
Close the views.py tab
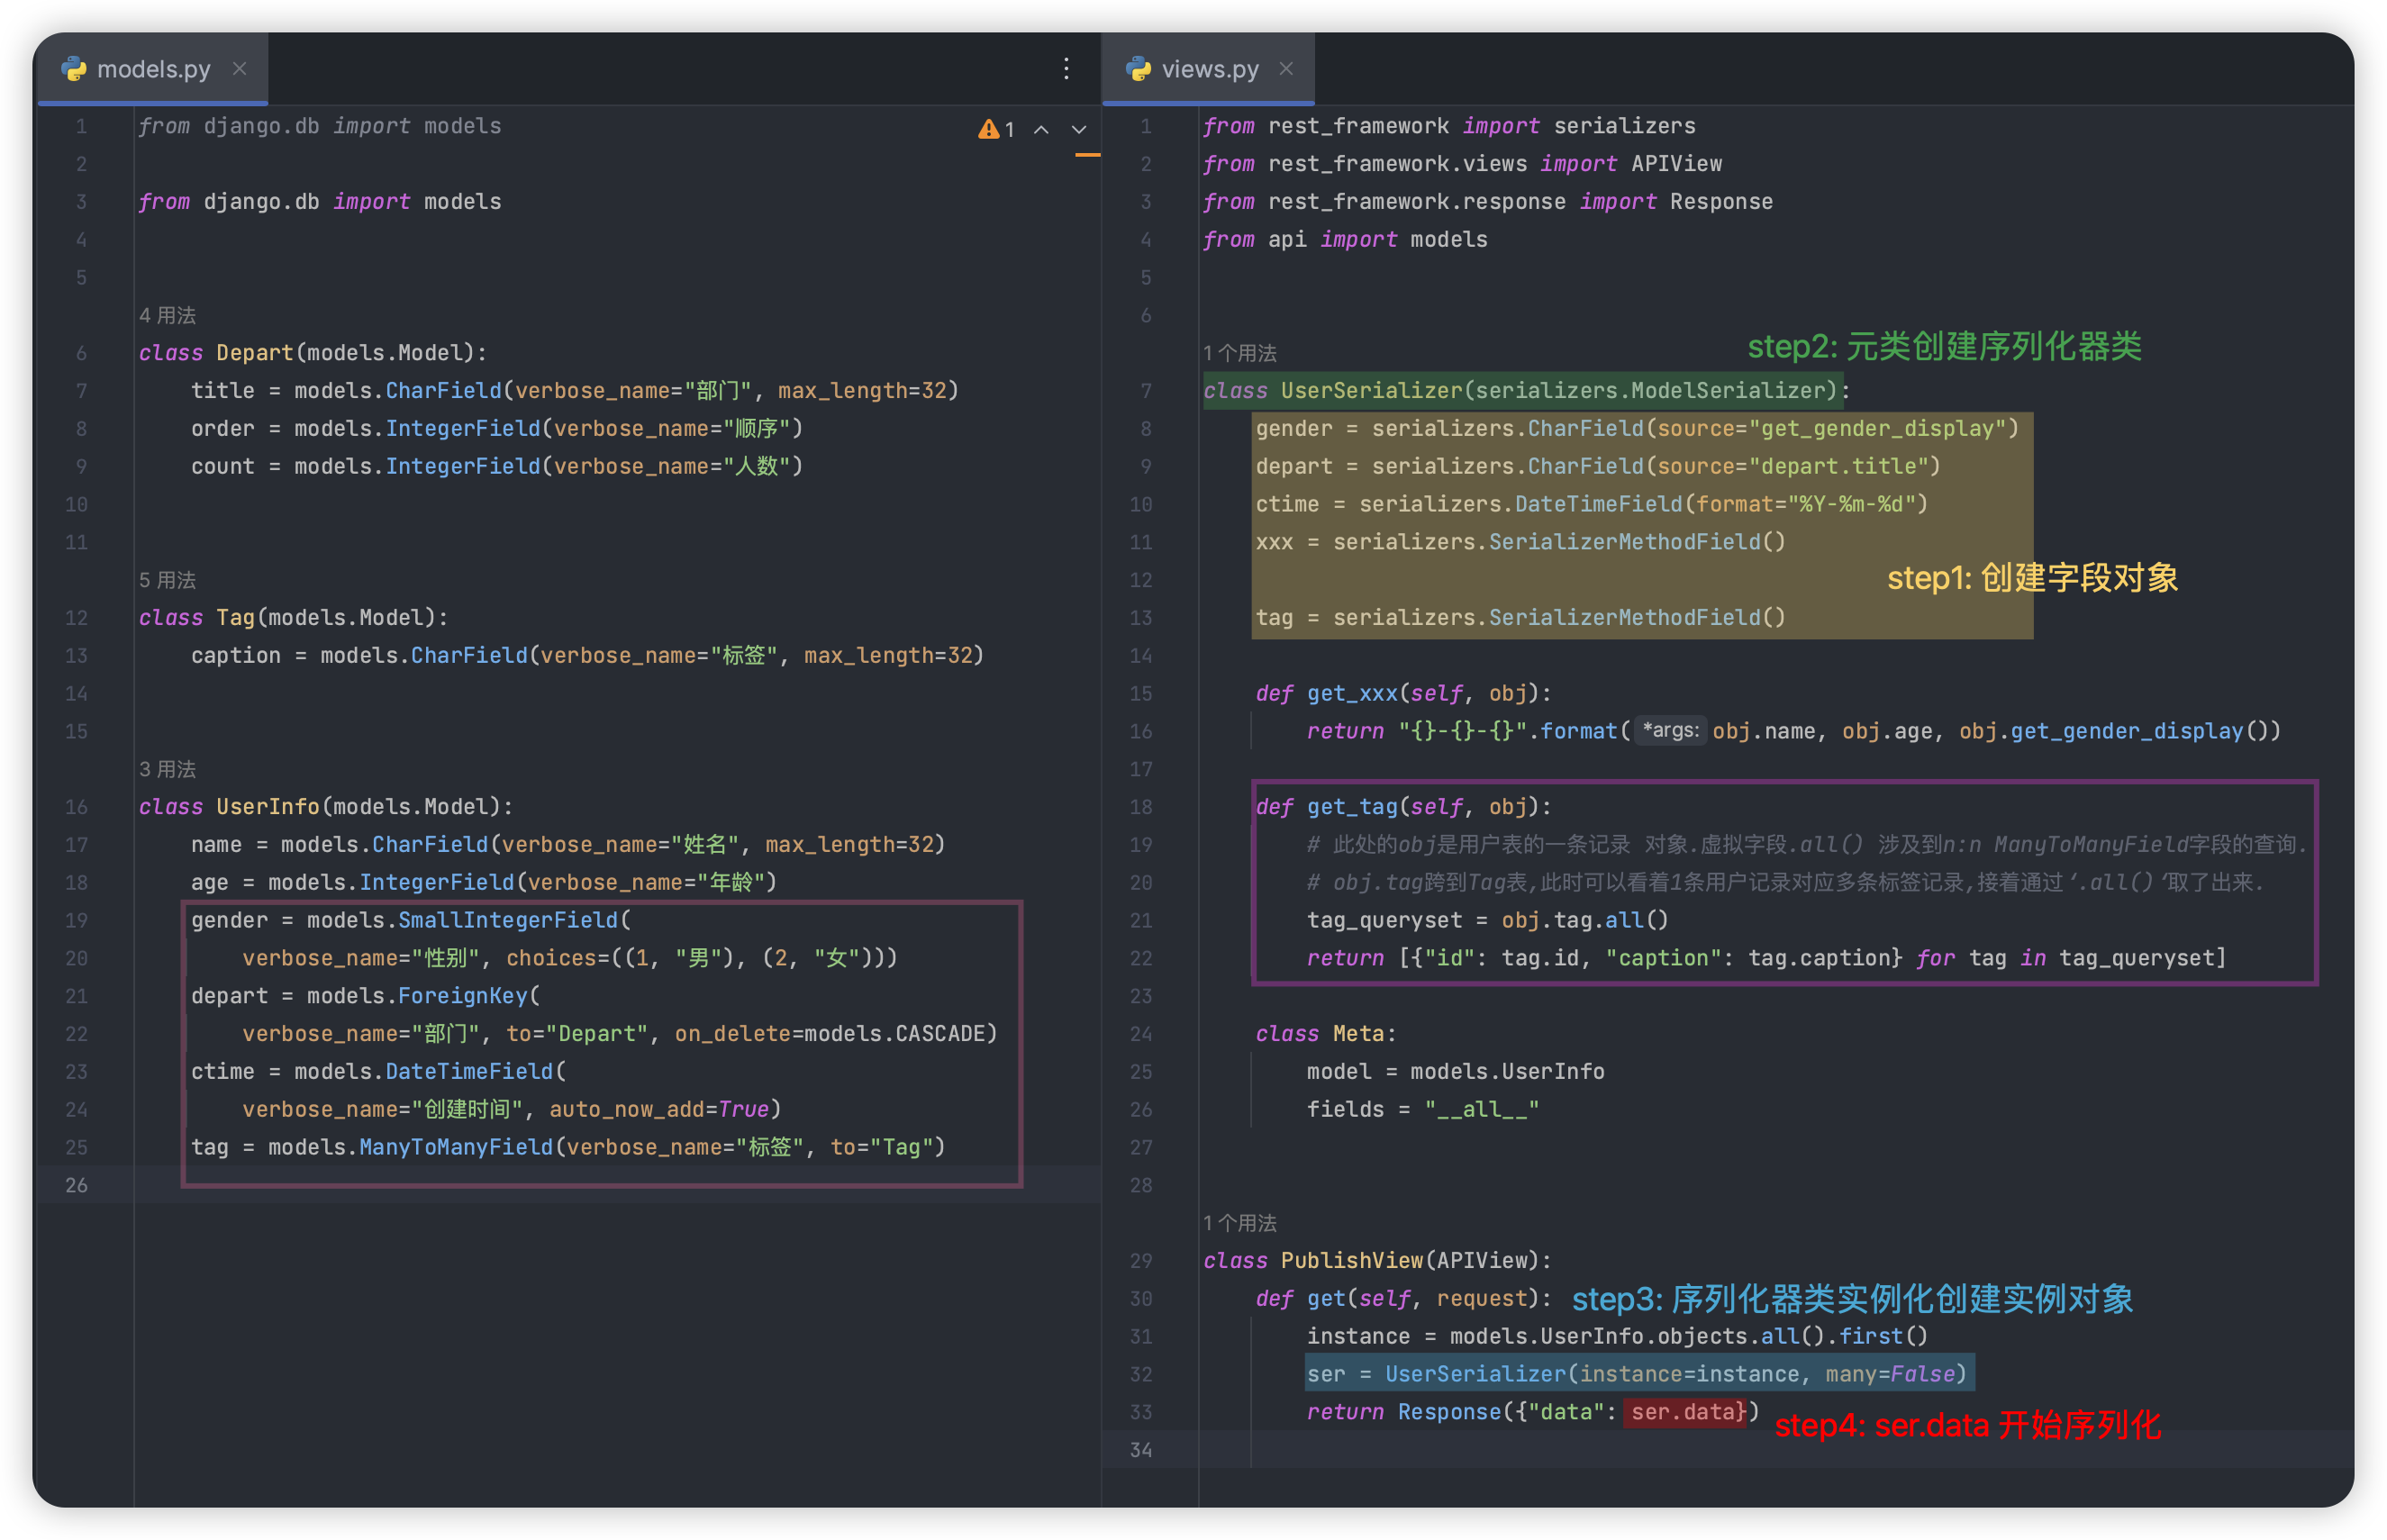pyautogui.click(x=1286, y=69)
